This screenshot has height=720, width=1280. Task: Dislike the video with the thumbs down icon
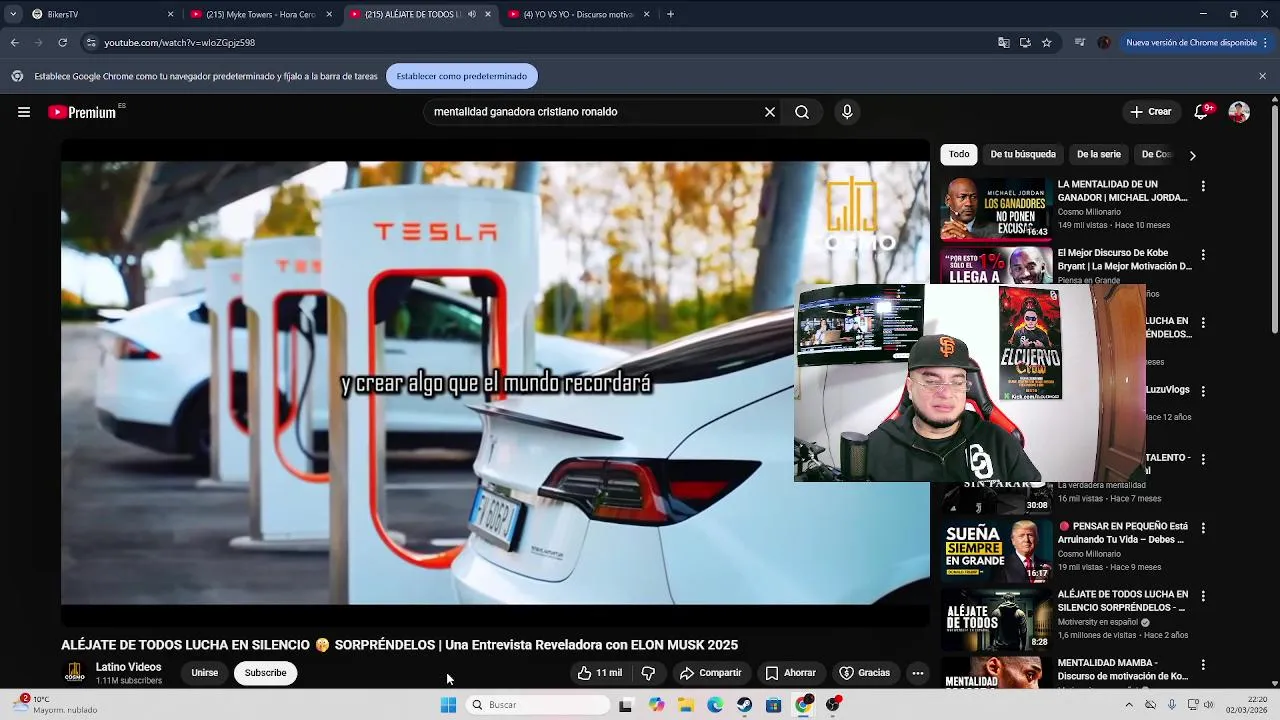tap(648, 673)
